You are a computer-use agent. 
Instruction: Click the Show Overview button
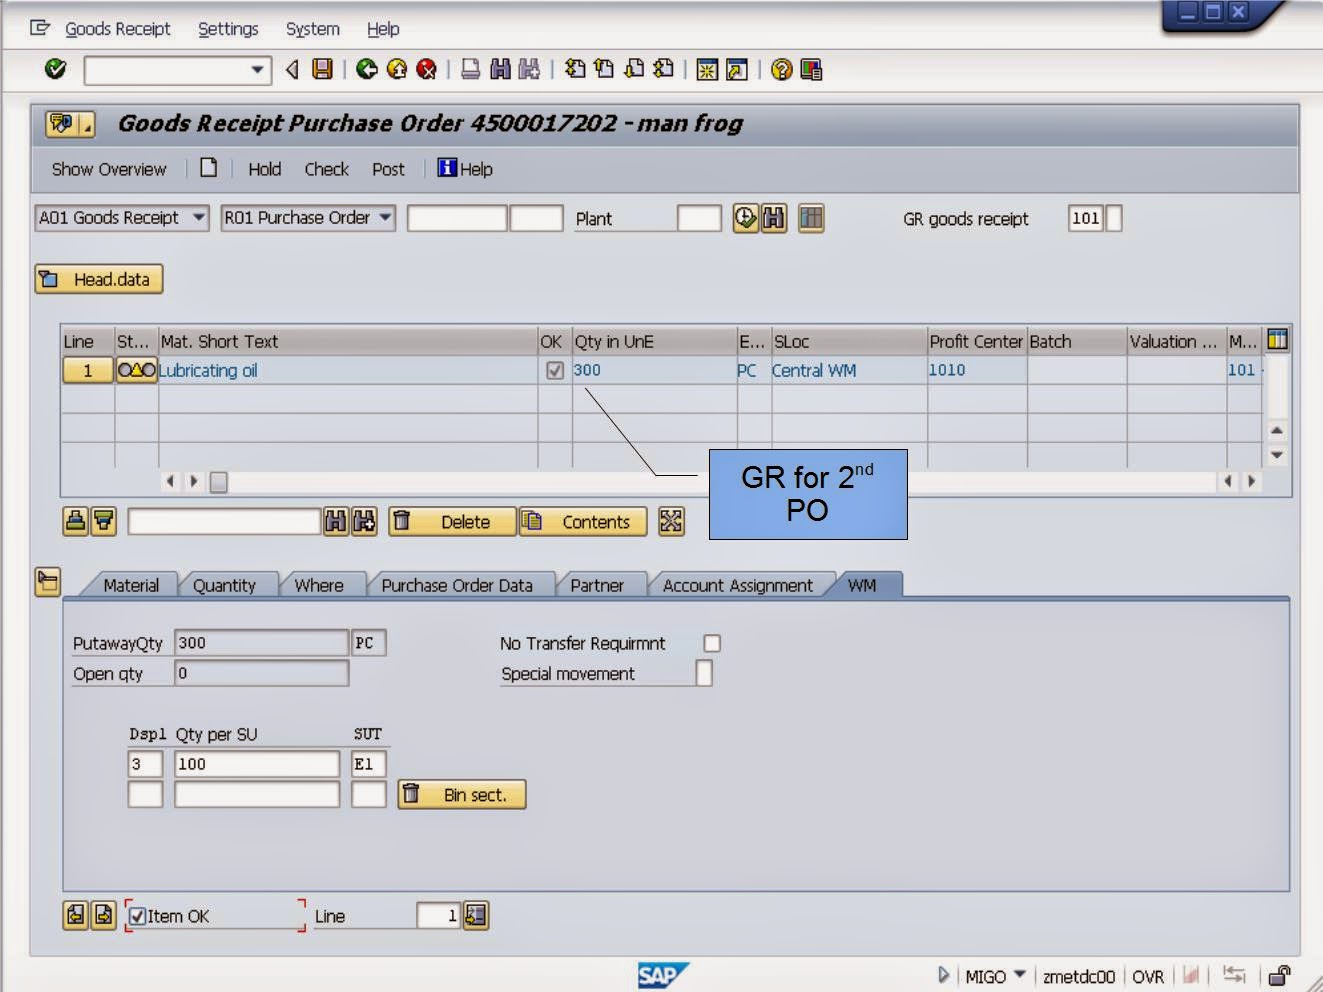pos(109,169)
